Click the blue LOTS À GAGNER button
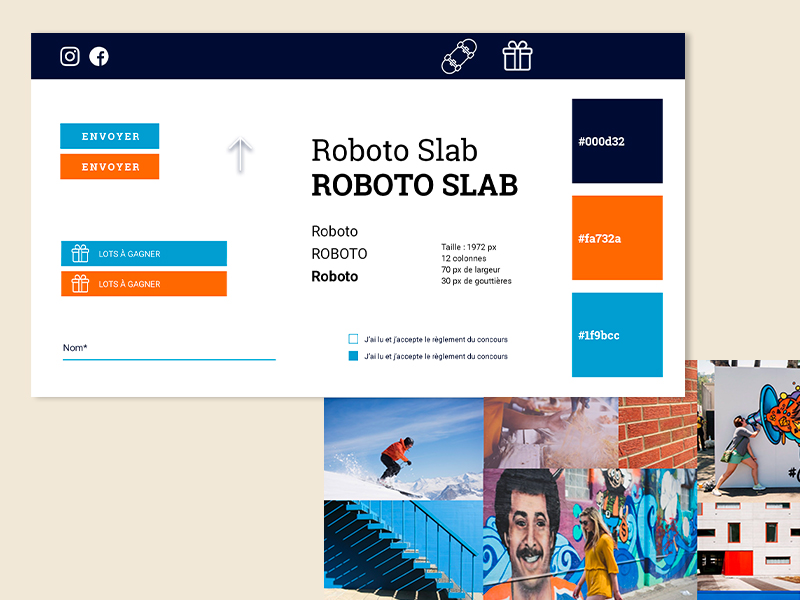 pos(143,254)
